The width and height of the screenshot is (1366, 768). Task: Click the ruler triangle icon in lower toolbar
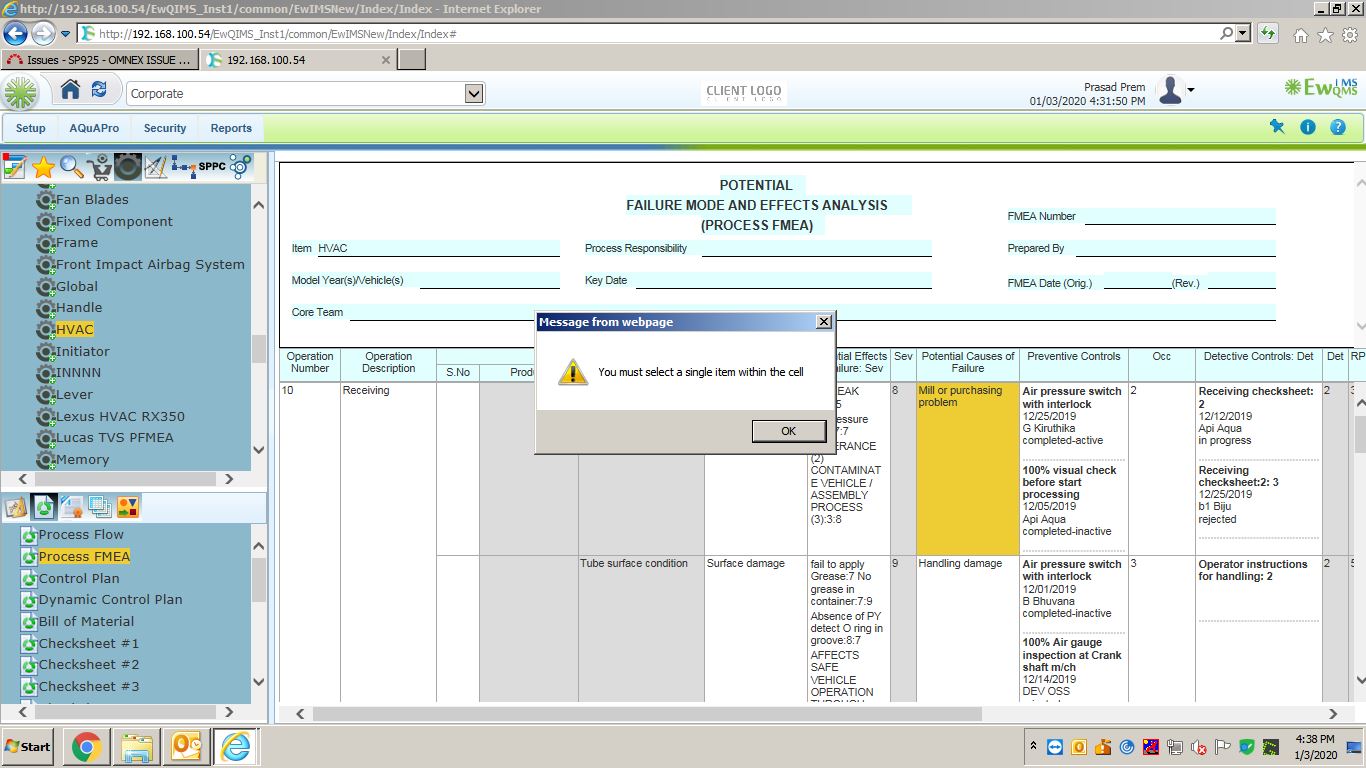16,507
